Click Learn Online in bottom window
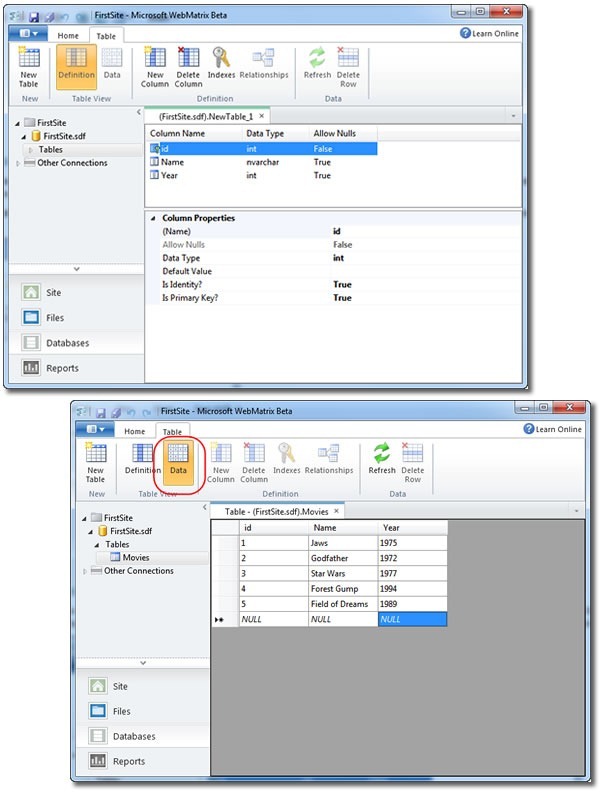Viewport: 600px width, 792px height. coord(553,429)
